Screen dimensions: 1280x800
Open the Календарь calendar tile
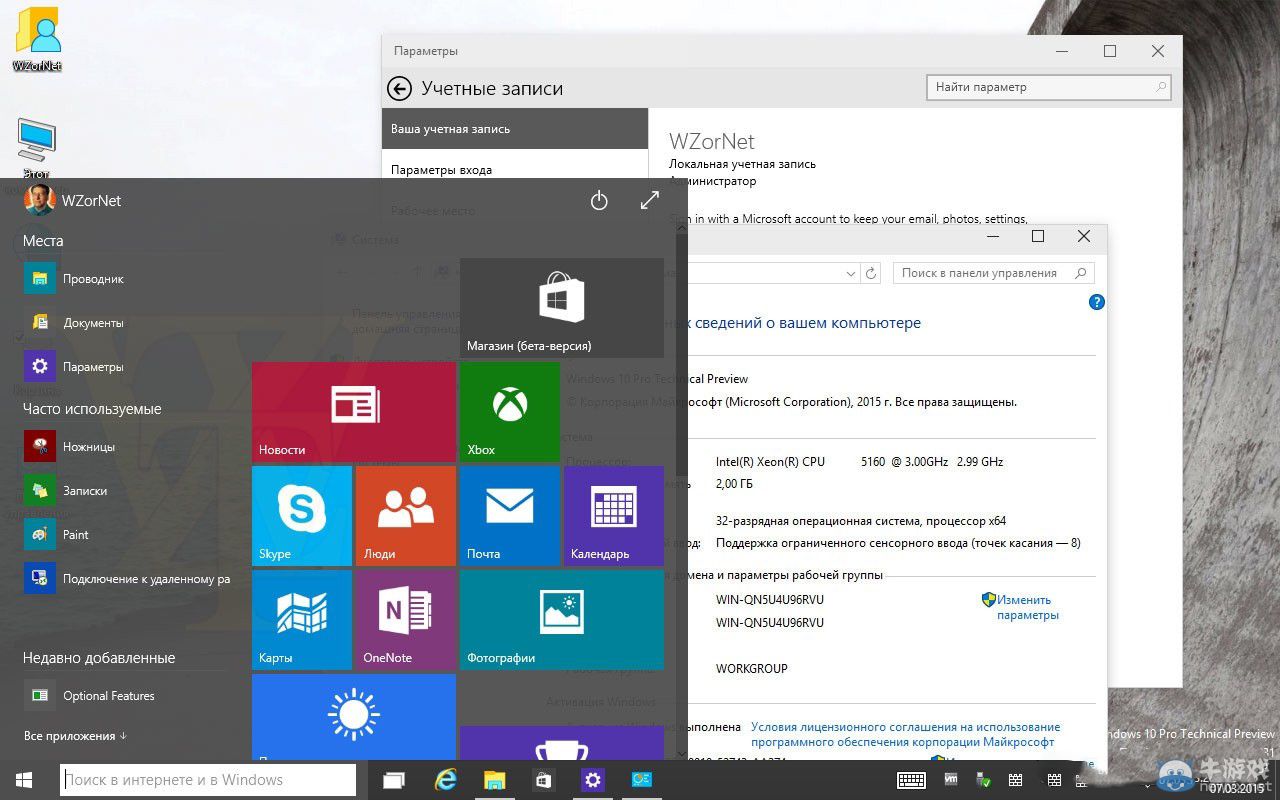(614, 516)
